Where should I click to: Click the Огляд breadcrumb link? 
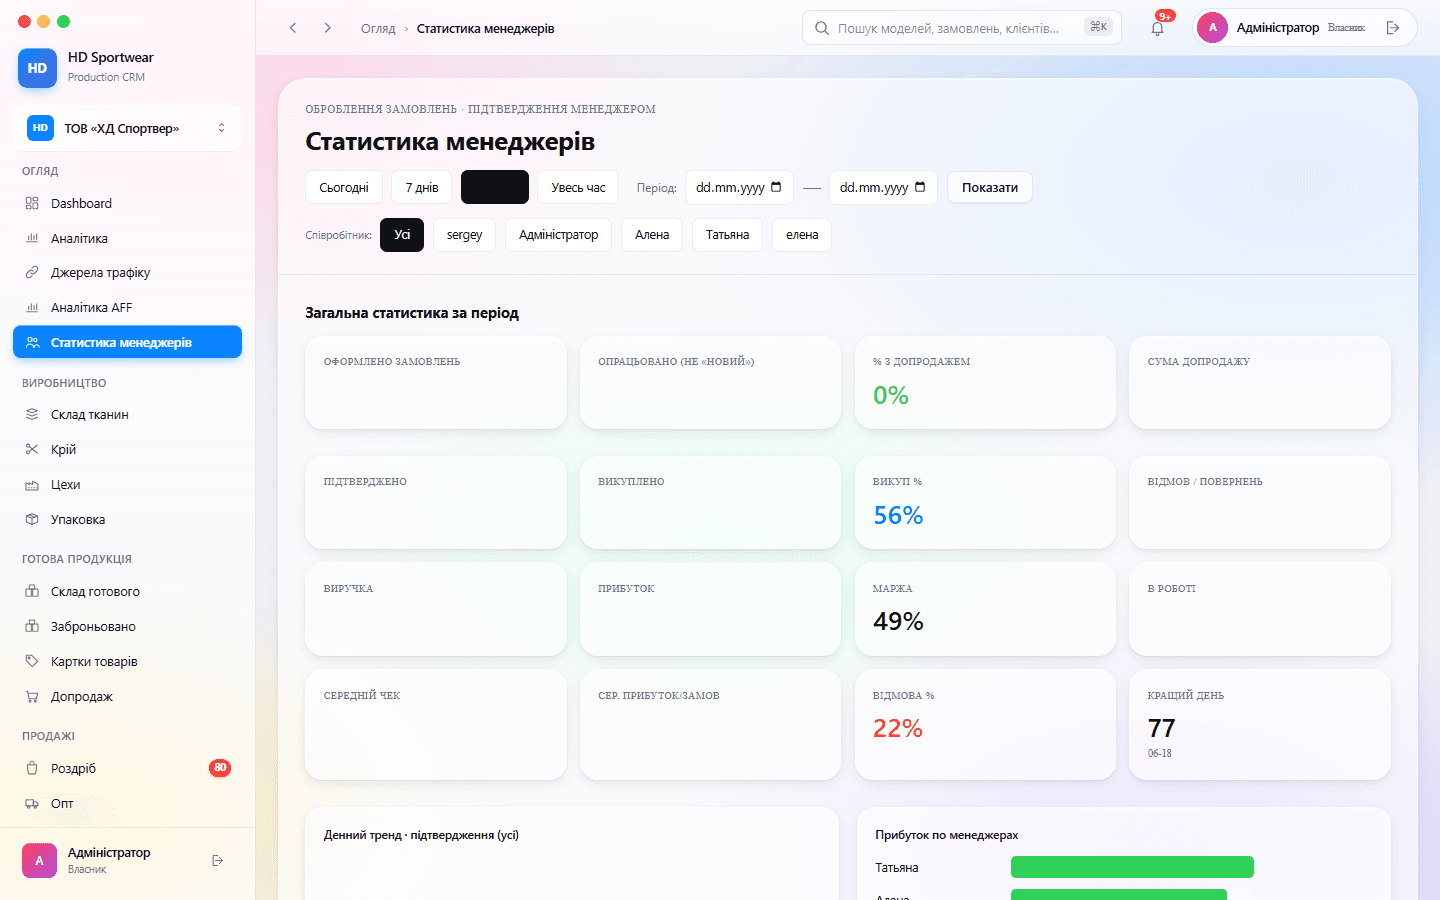[x=378, y=28]
